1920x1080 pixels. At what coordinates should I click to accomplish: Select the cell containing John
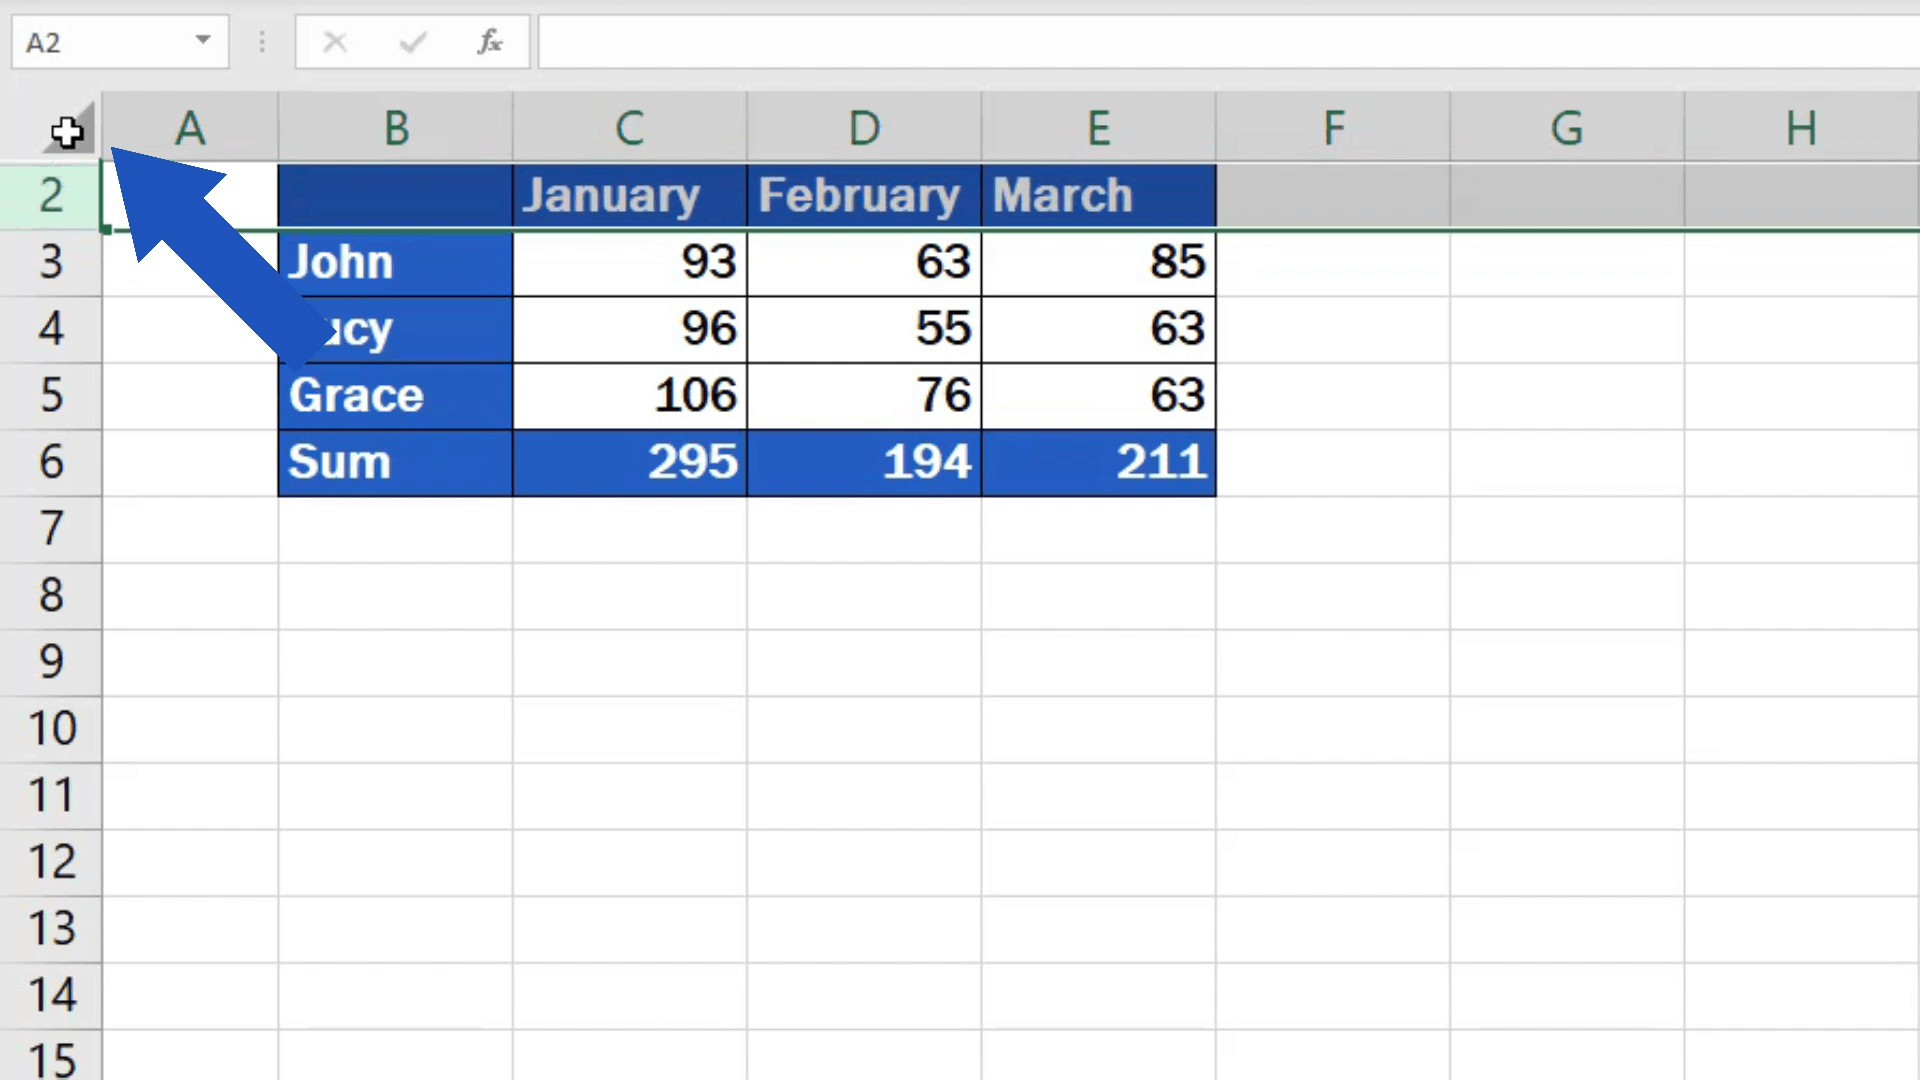coord(395,262)
